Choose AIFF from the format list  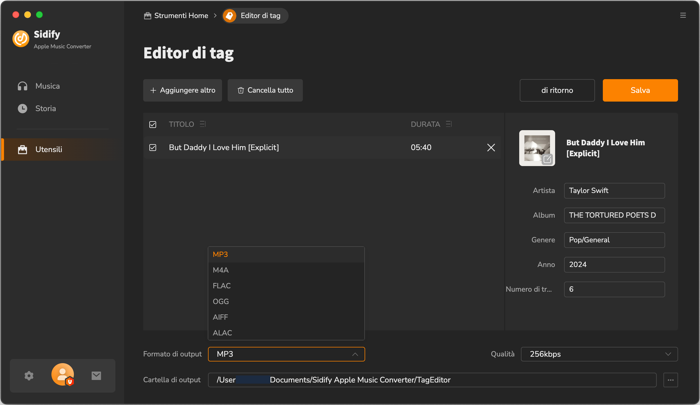[x=286, y=317]
